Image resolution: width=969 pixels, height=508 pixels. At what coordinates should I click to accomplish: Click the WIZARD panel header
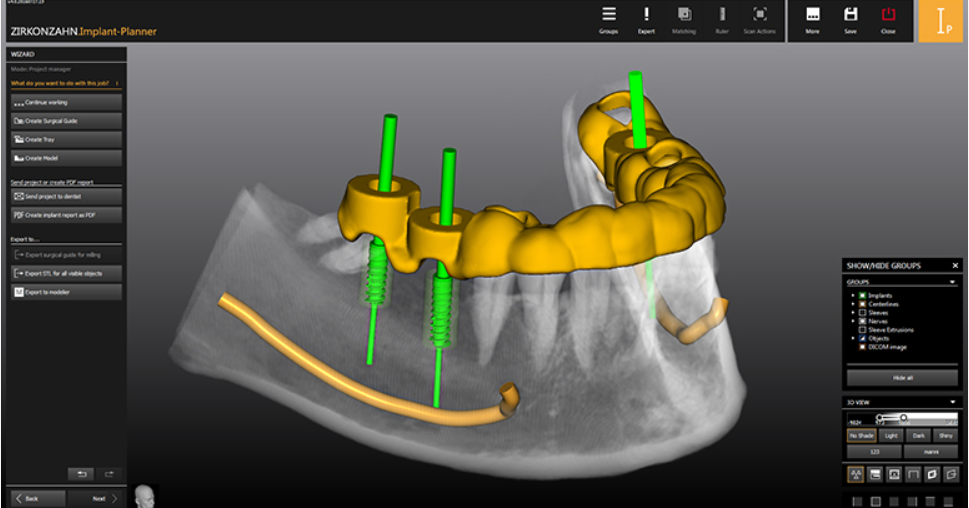(x=66, y=54)
